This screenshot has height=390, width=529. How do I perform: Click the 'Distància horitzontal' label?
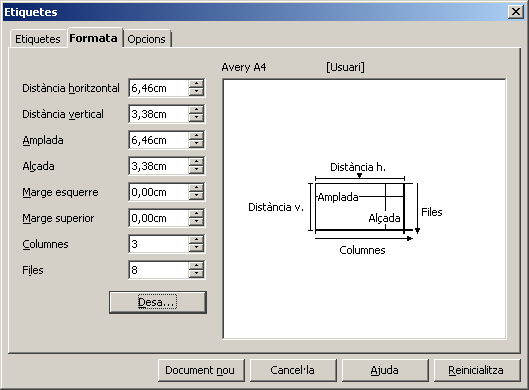click(71, 88)
